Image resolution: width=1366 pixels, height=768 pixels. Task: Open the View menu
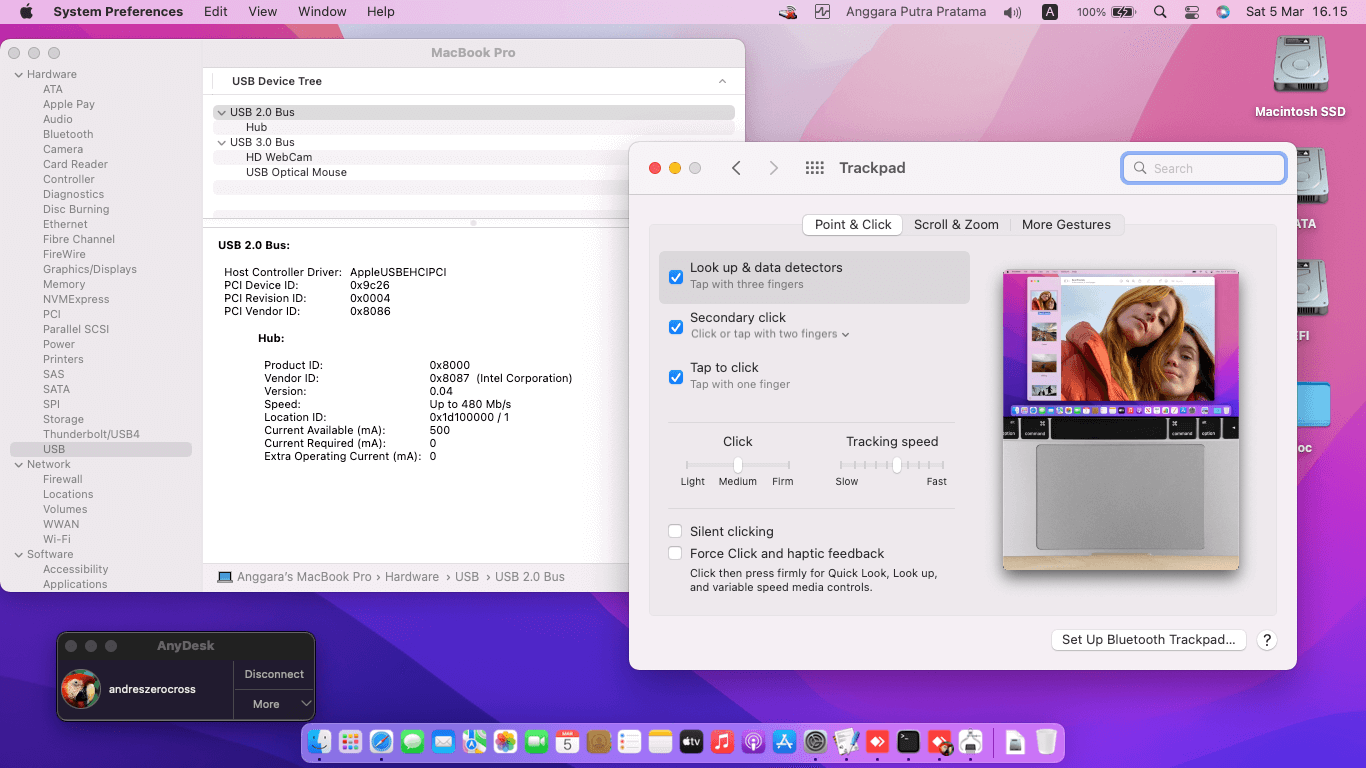click(262, 12)
